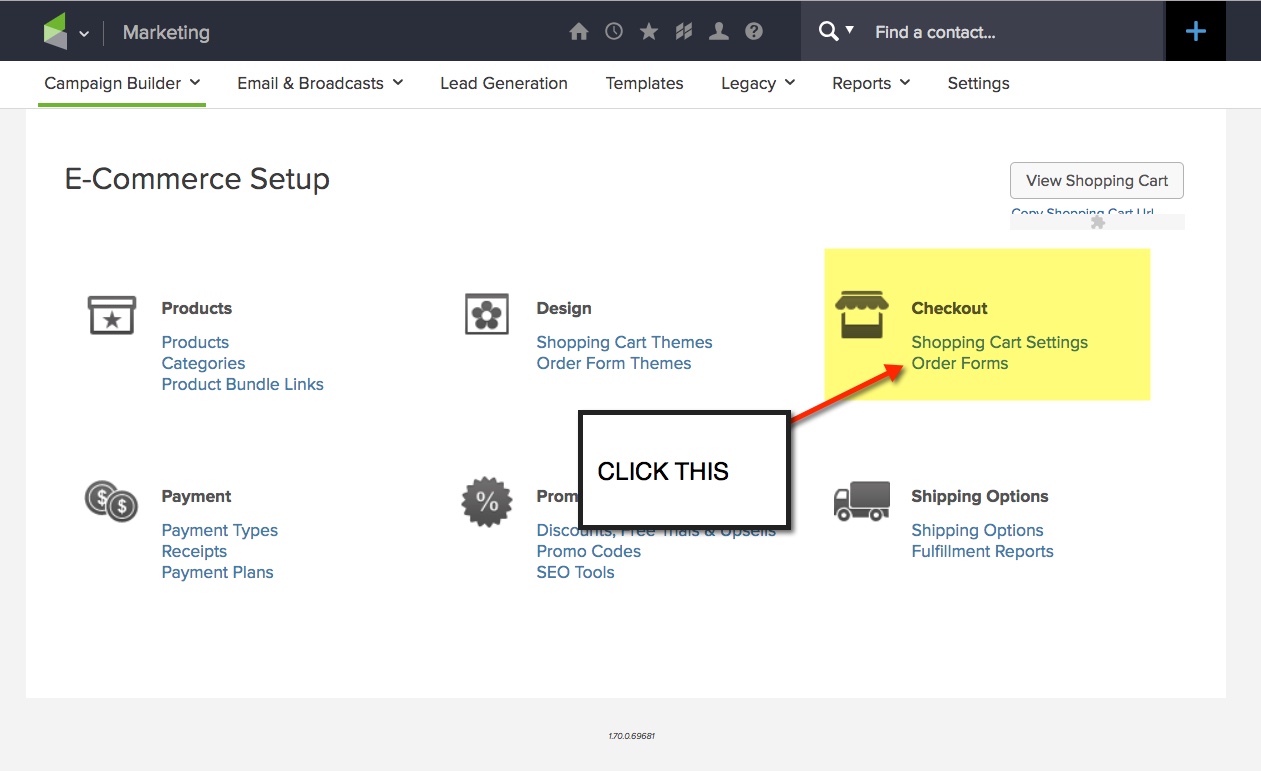Open the Templates menu item
The width and height of the screenshot is (1261, 771).
pos(644,83)
